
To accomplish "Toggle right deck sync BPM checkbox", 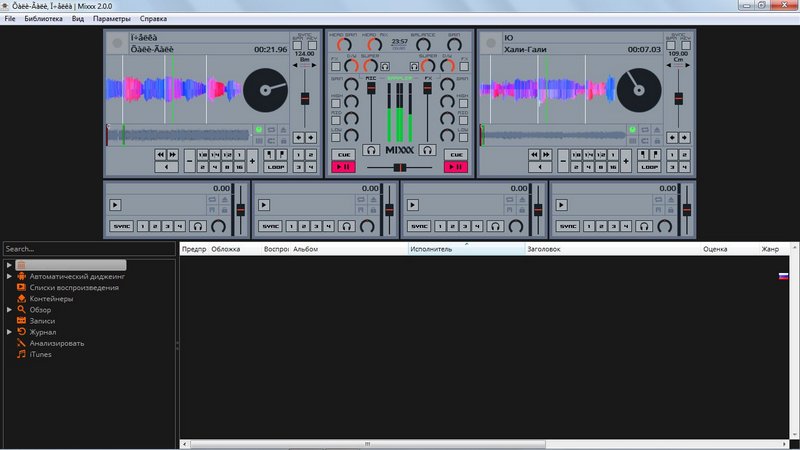I will click(x=671, y=45).
